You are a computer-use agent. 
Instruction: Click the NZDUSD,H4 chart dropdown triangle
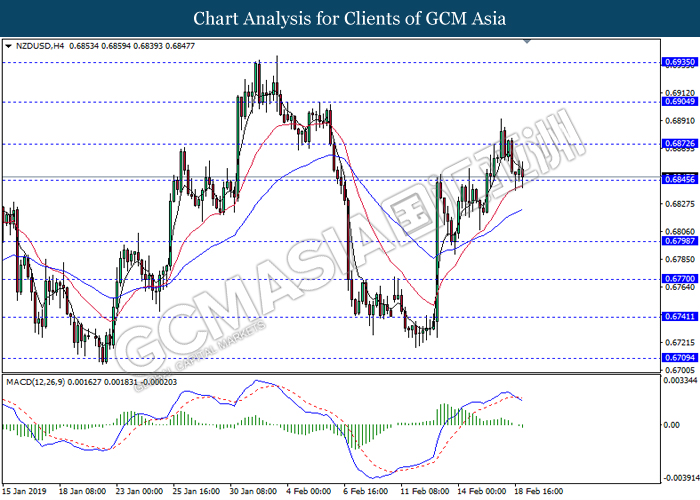click(x=8, y=46)
